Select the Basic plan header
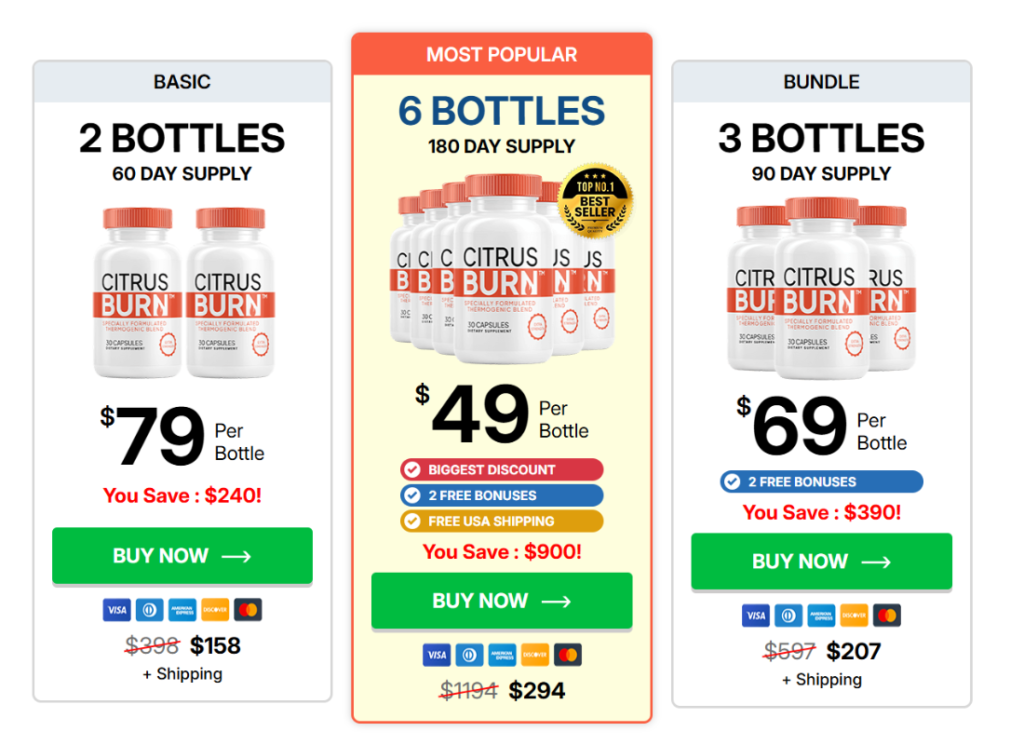Image resolution: width=1024 pixels, height=745 pixels. point(182,82)
